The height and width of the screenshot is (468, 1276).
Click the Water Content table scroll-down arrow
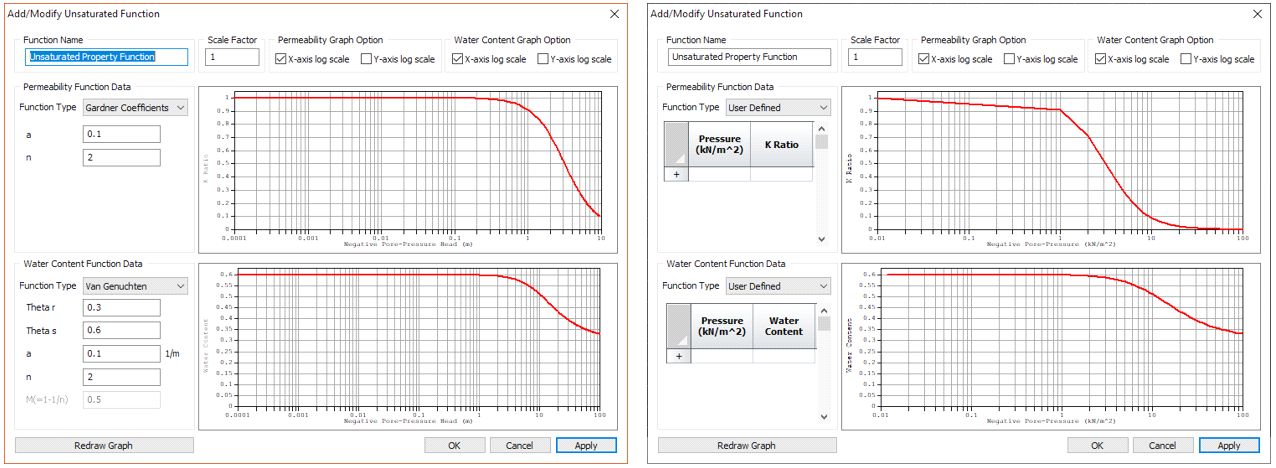tap(821, 417)
